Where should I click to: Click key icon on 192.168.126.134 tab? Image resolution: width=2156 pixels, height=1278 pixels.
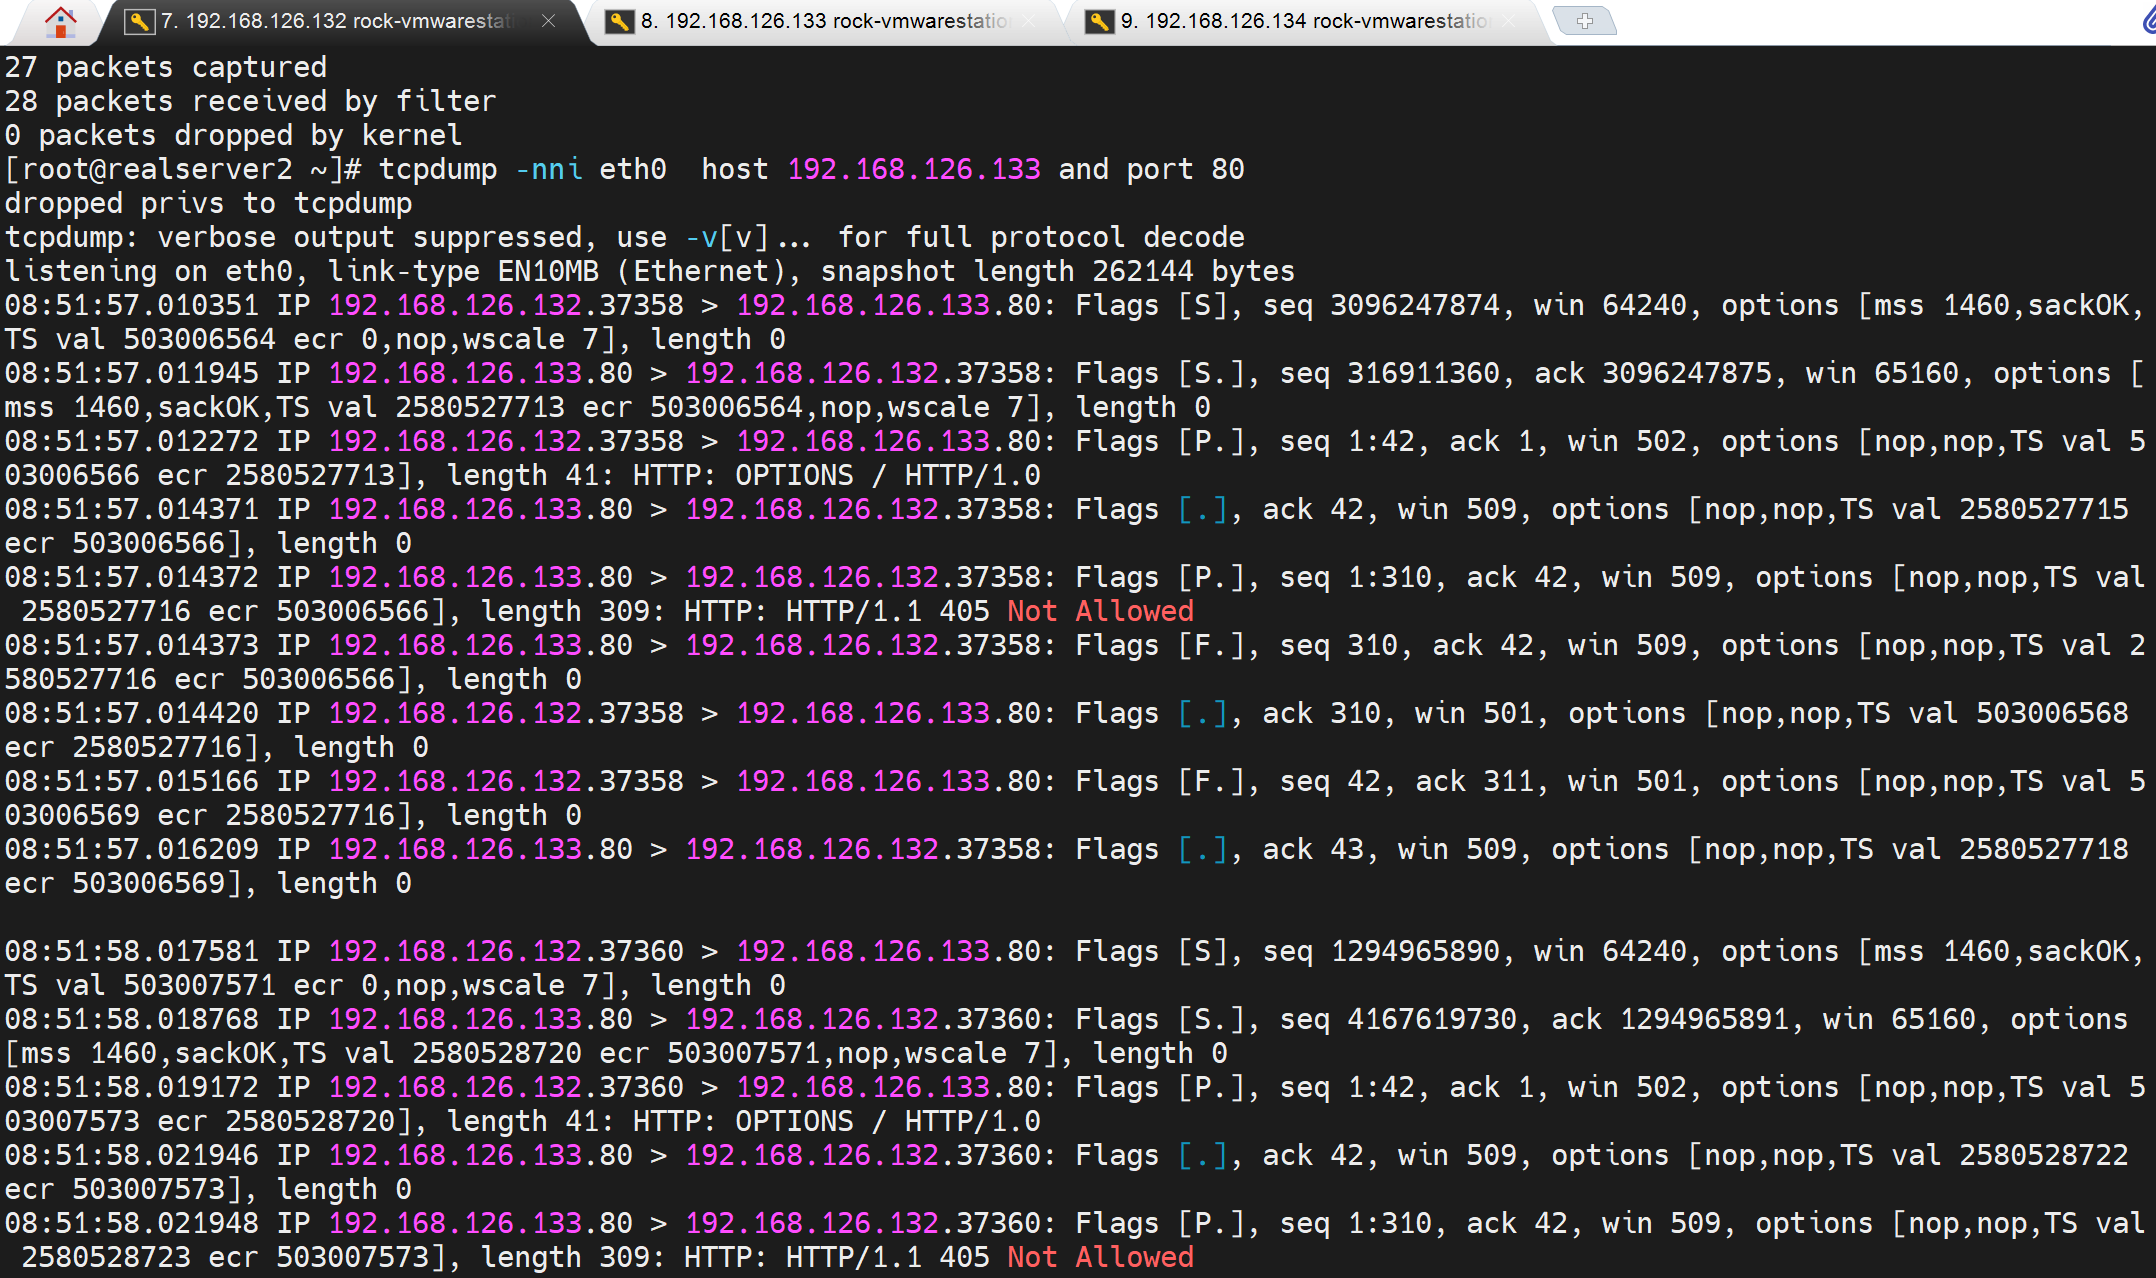(x=1099, y=21)
